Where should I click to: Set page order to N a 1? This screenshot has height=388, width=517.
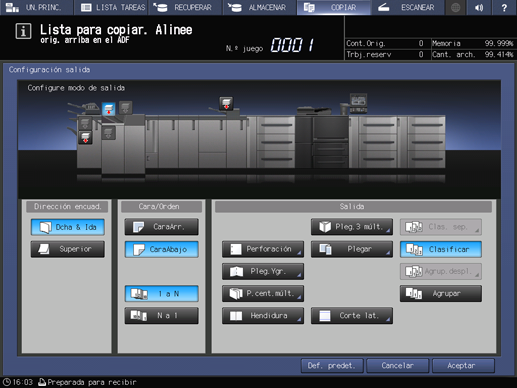[162, 316]
